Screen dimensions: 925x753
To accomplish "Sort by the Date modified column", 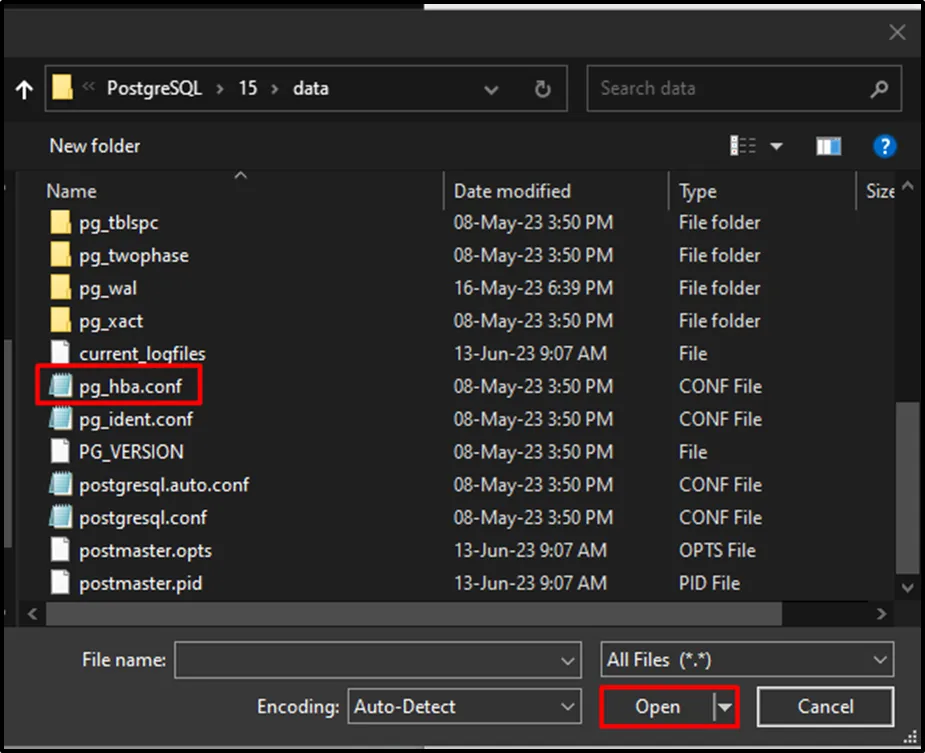I will (x=512, y=191).
